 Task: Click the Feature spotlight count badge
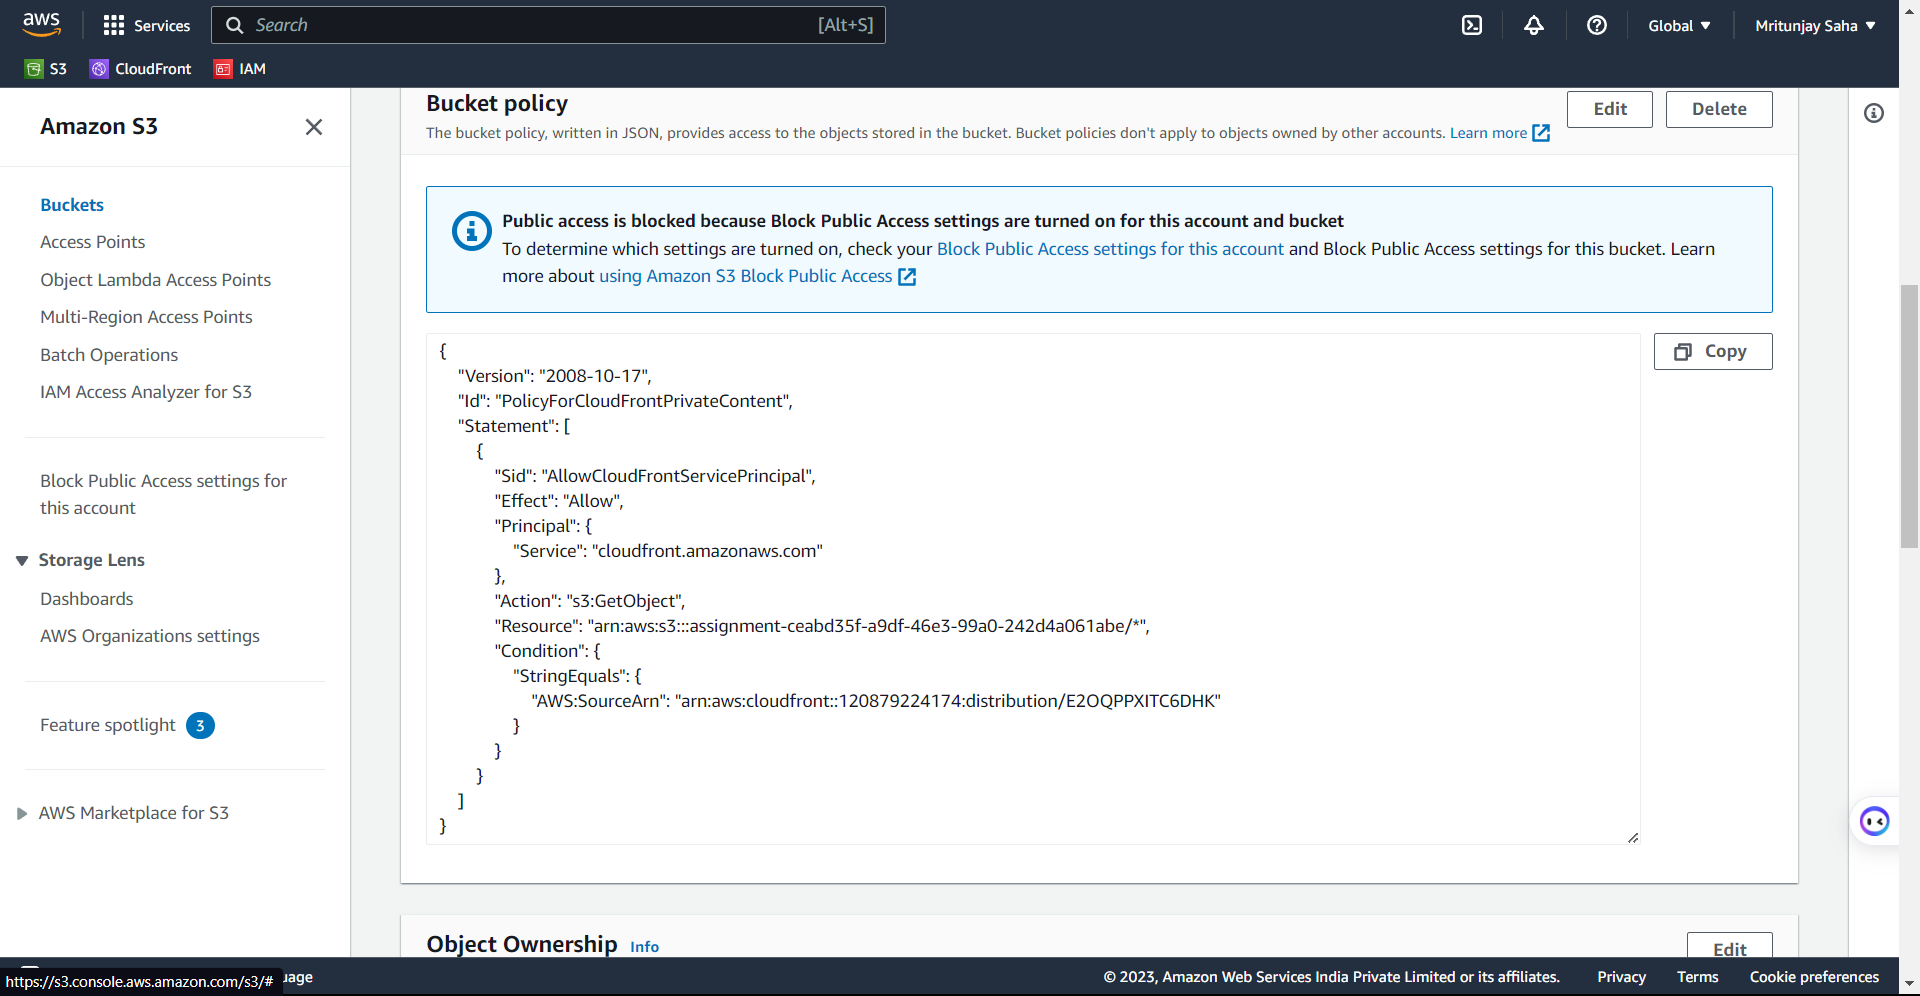point(200,726)
